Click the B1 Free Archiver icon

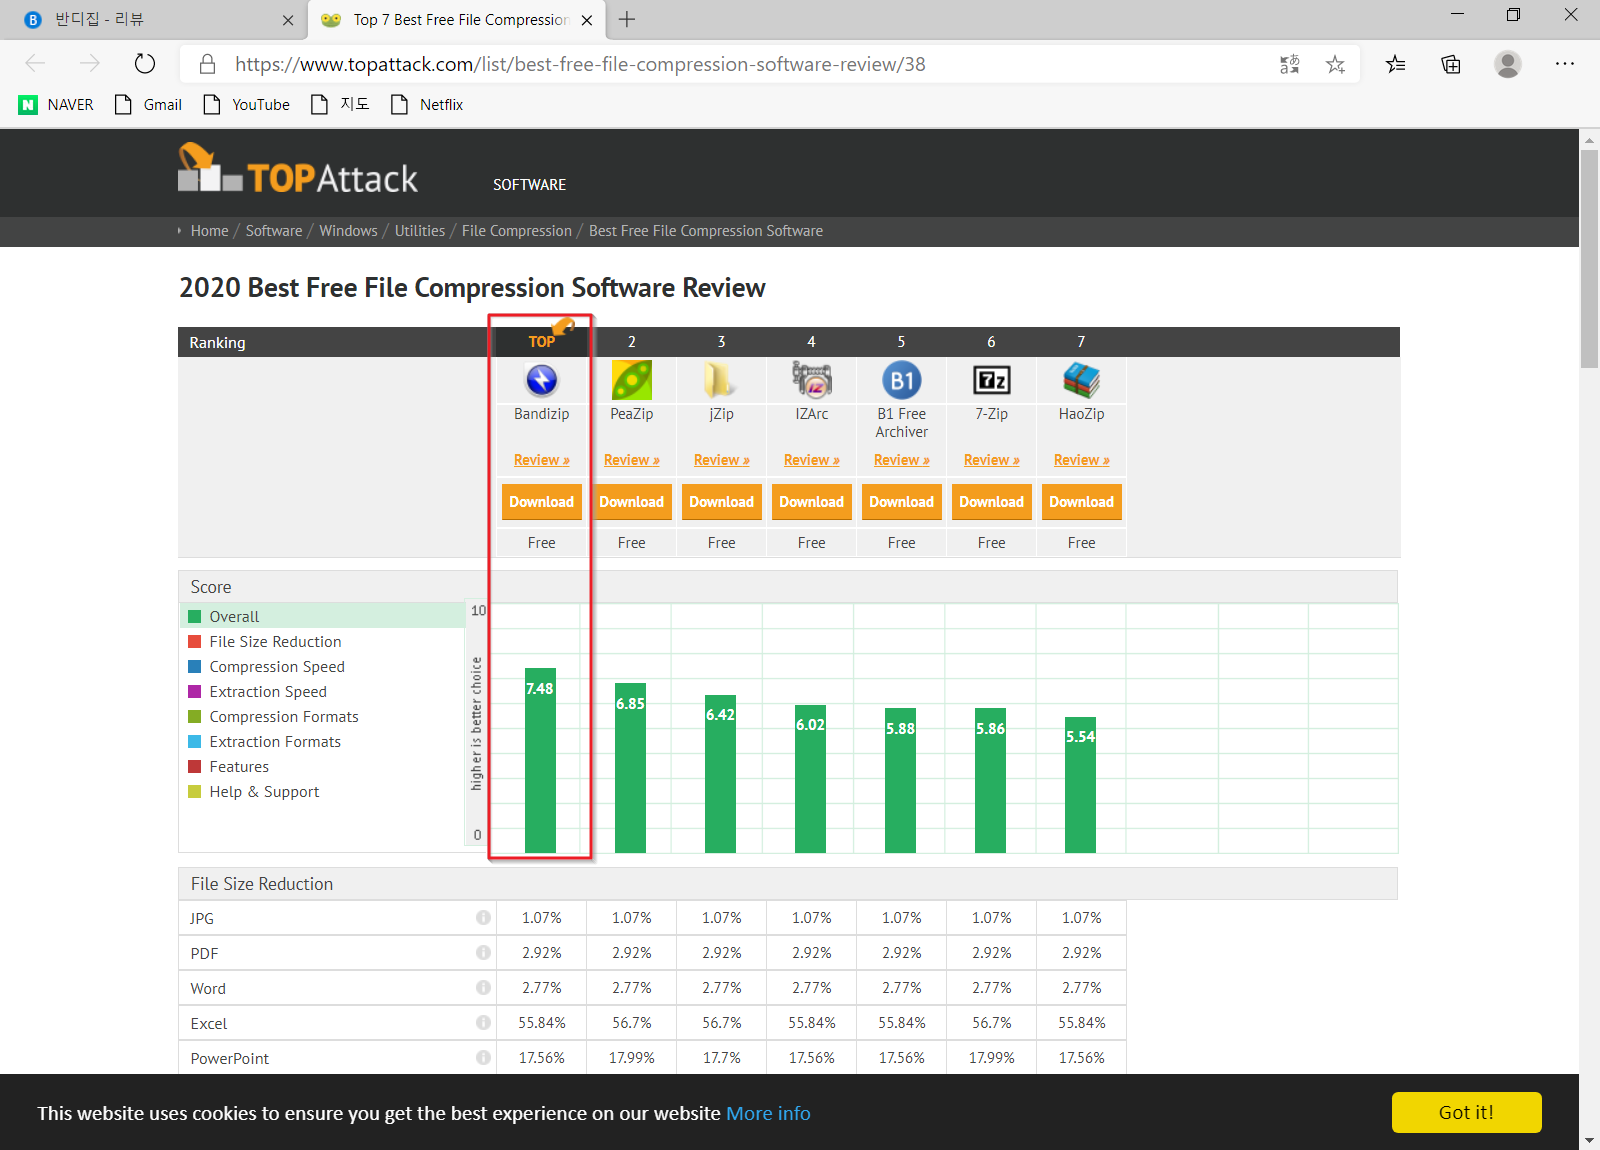click(902, 380)
